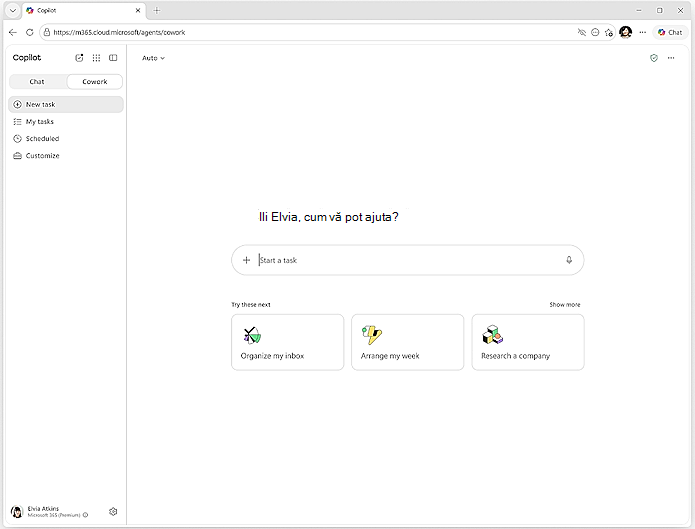Click the Start a task input field

(408, 260)
